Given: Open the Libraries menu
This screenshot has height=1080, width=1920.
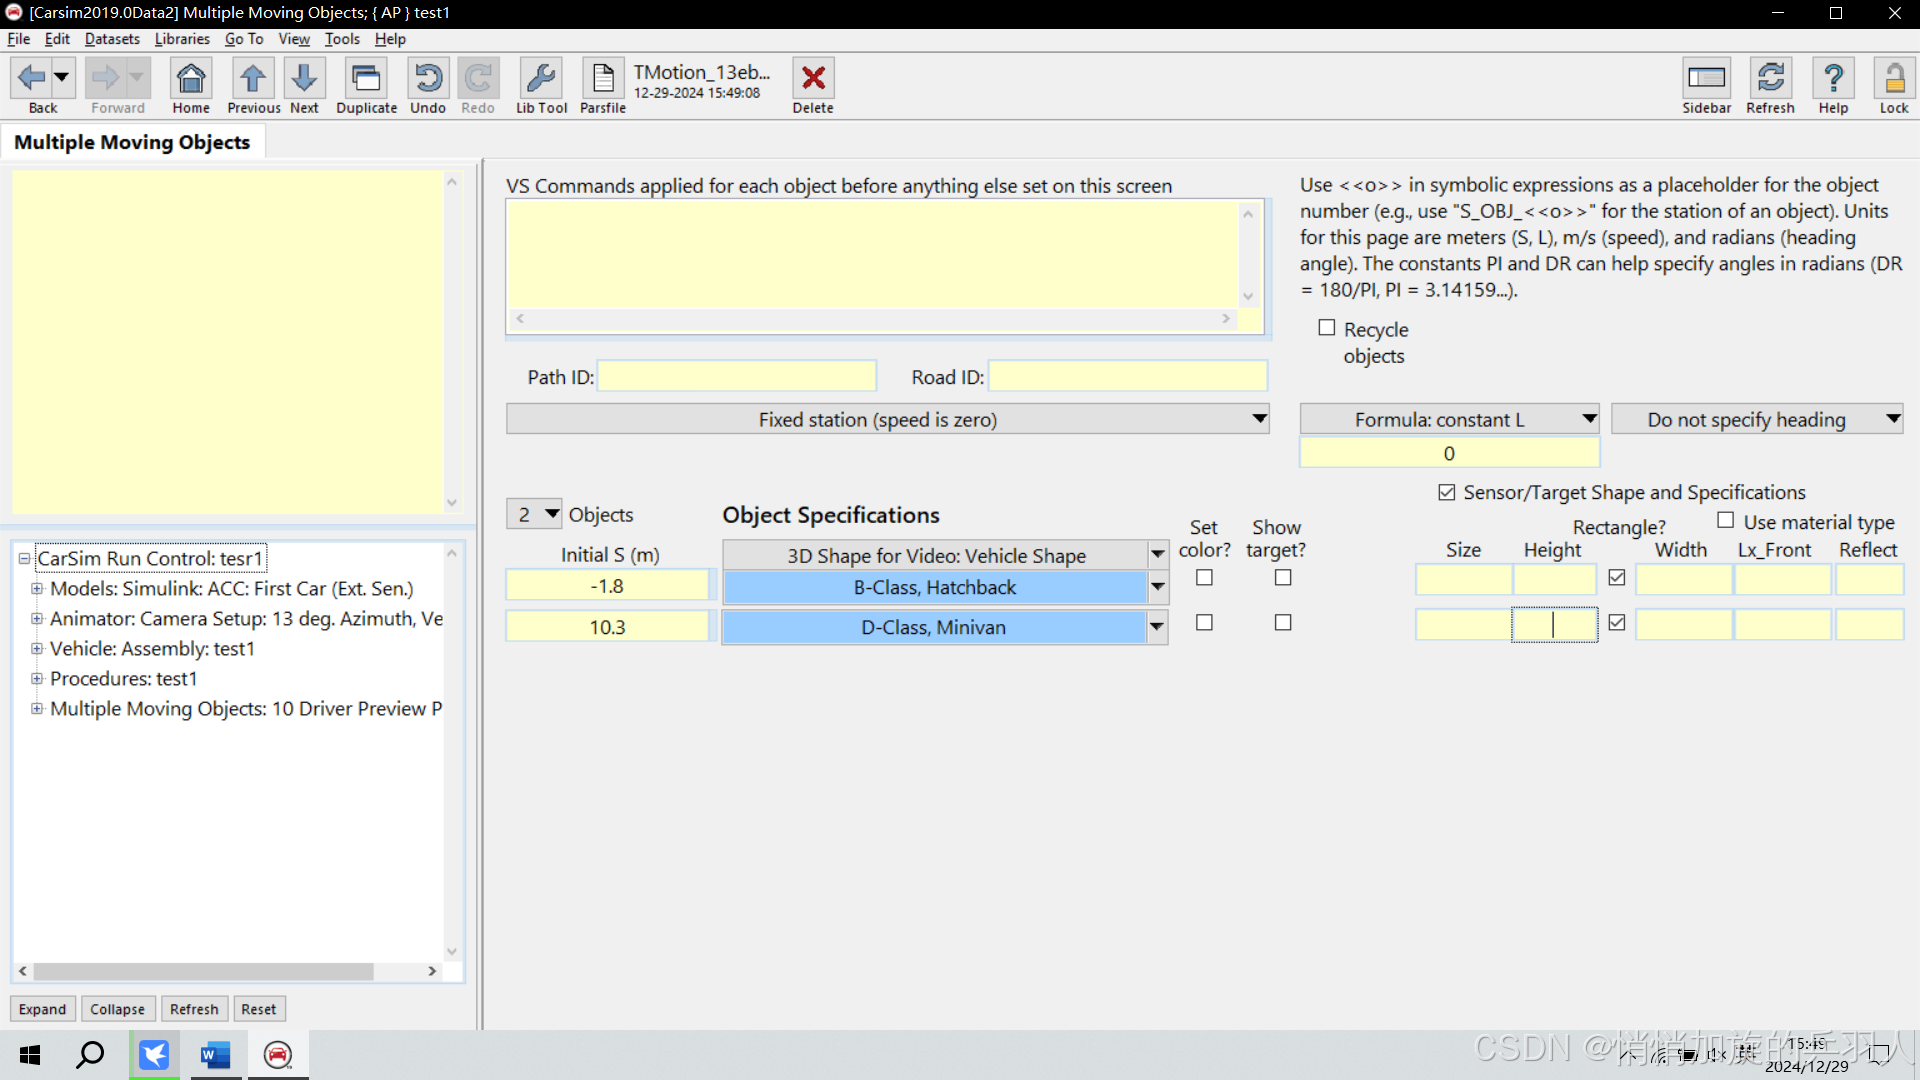Looking at the screenshot, I should (x=182, y=39).
